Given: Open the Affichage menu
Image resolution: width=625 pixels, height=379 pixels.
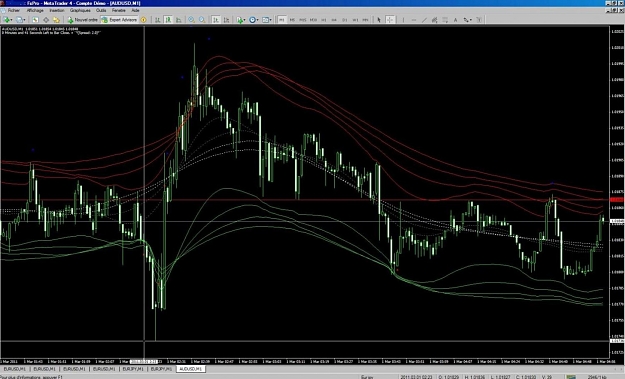Looking at the screenshot, I should [x=35, y=10].
